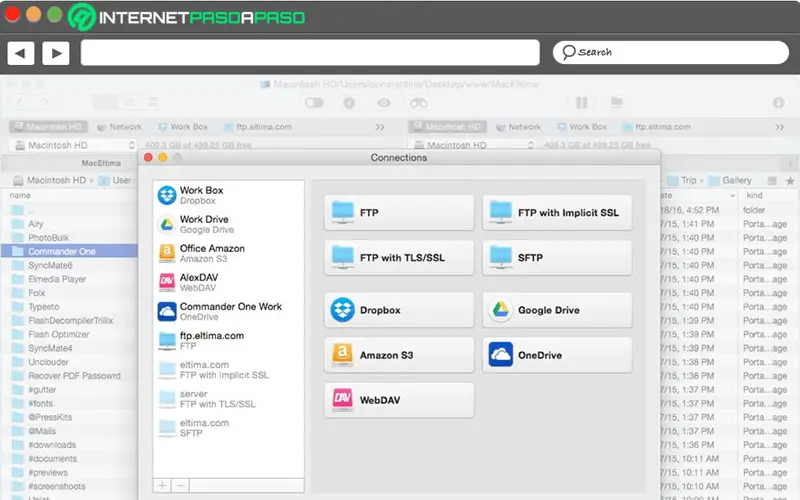Click the info icon at toolbar far right
The width and height of the screenshot is (800, 500).
point(779,103)
